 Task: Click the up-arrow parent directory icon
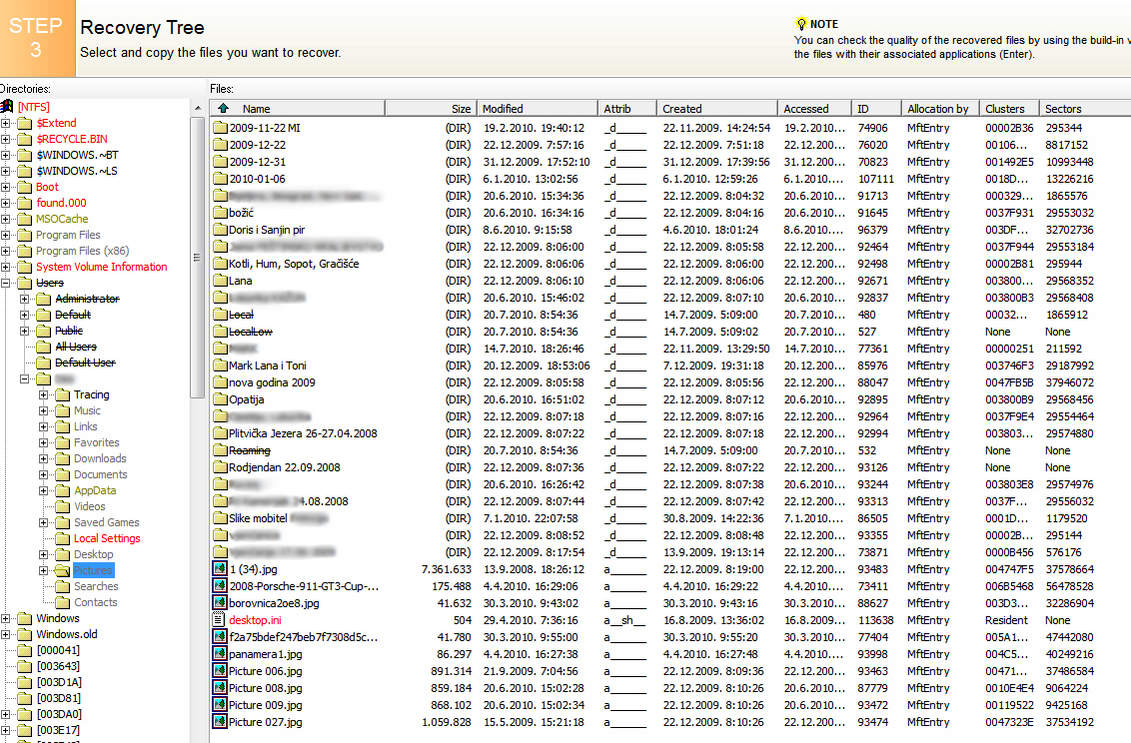point(223,108)
